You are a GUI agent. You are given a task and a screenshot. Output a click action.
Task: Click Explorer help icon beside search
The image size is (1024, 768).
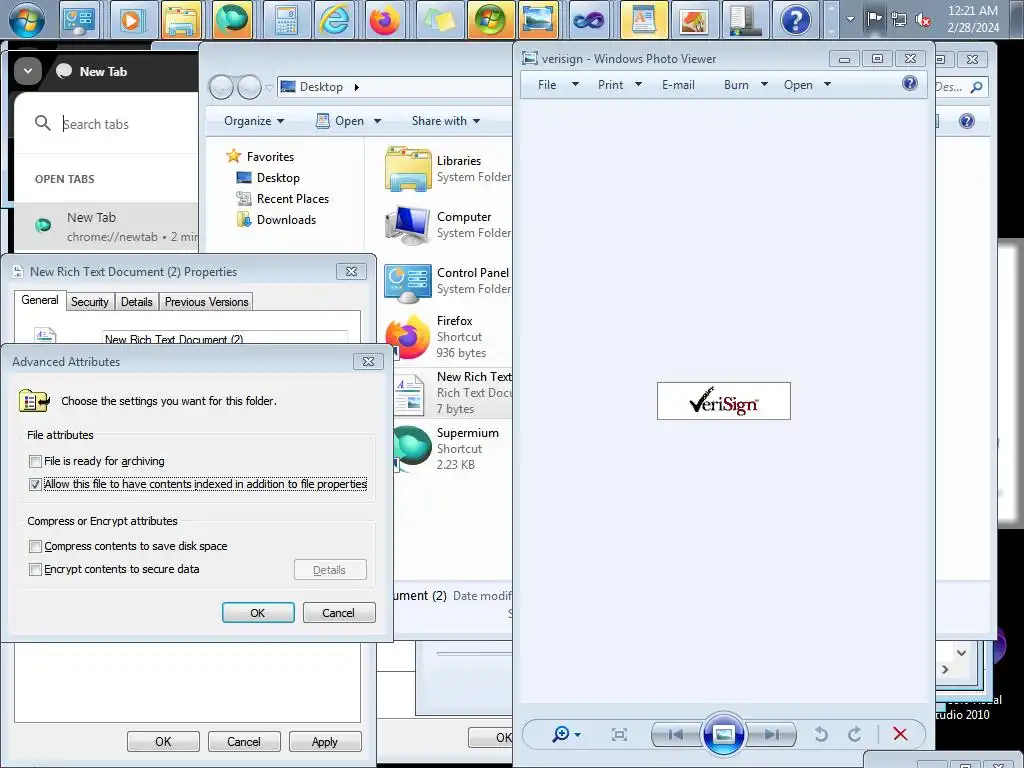click(x=967, y=121)
